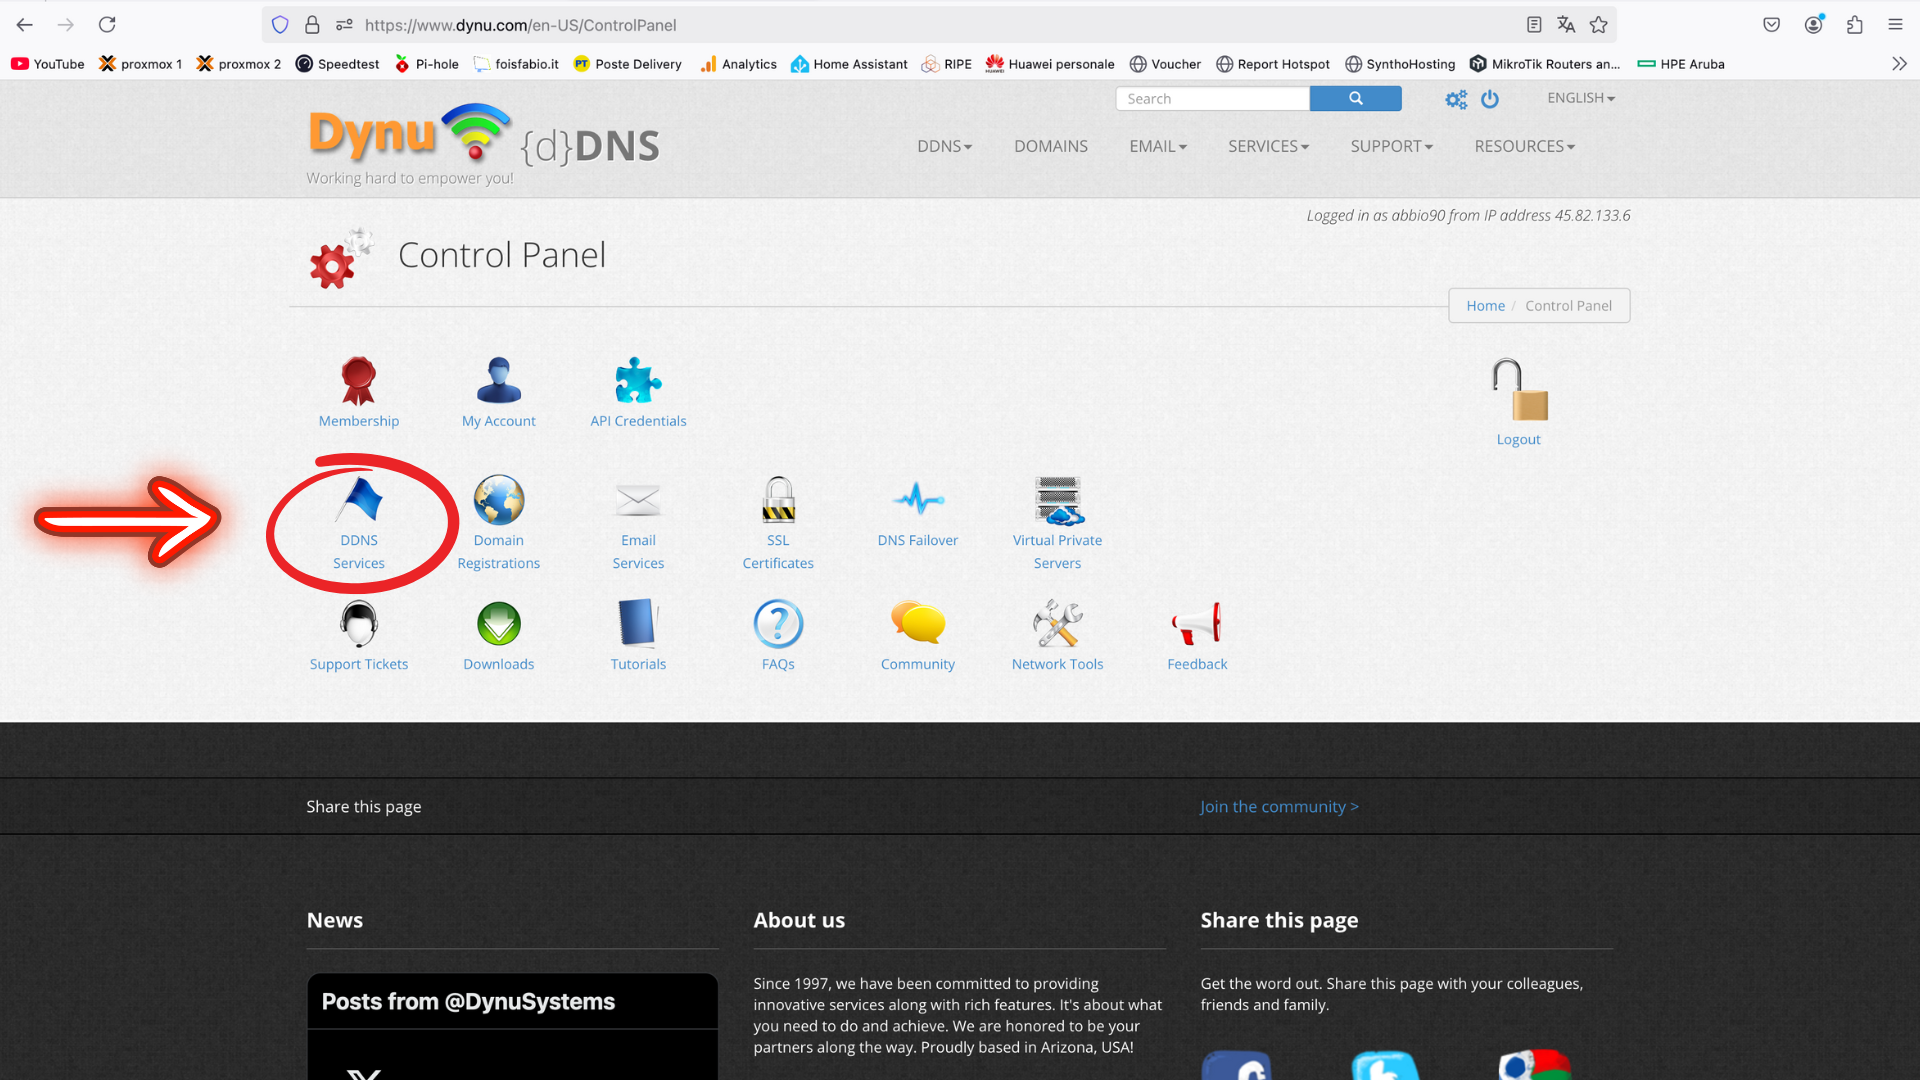Open reader view icon in address bar
The height and width of the screenshot is (1080, 1920).
[1534, 25]
